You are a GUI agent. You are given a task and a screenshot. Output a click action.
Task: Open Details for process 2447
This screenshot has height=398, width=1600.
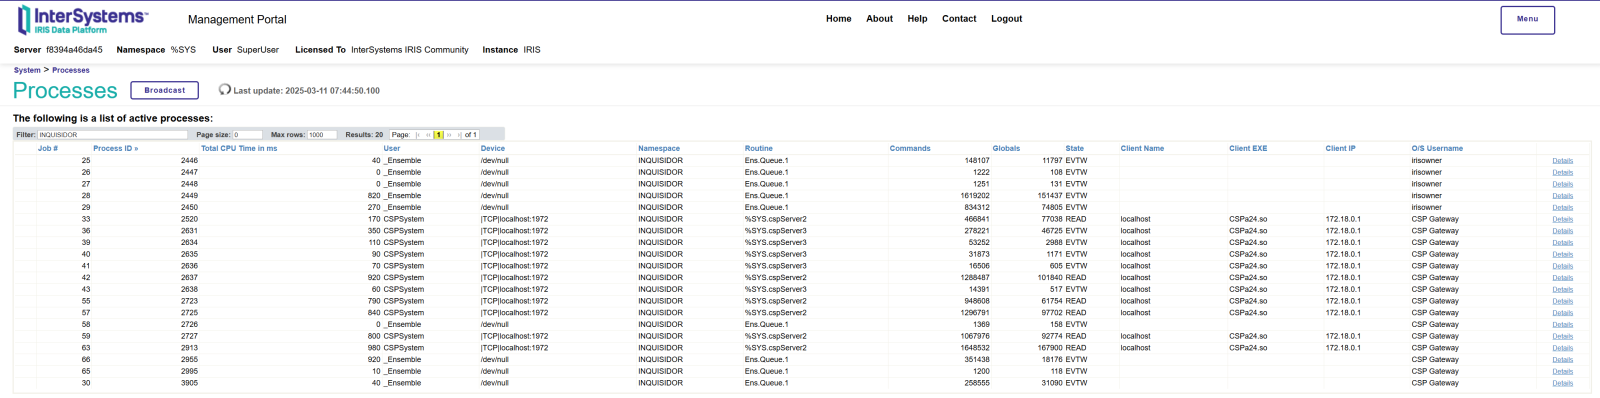1563,172
